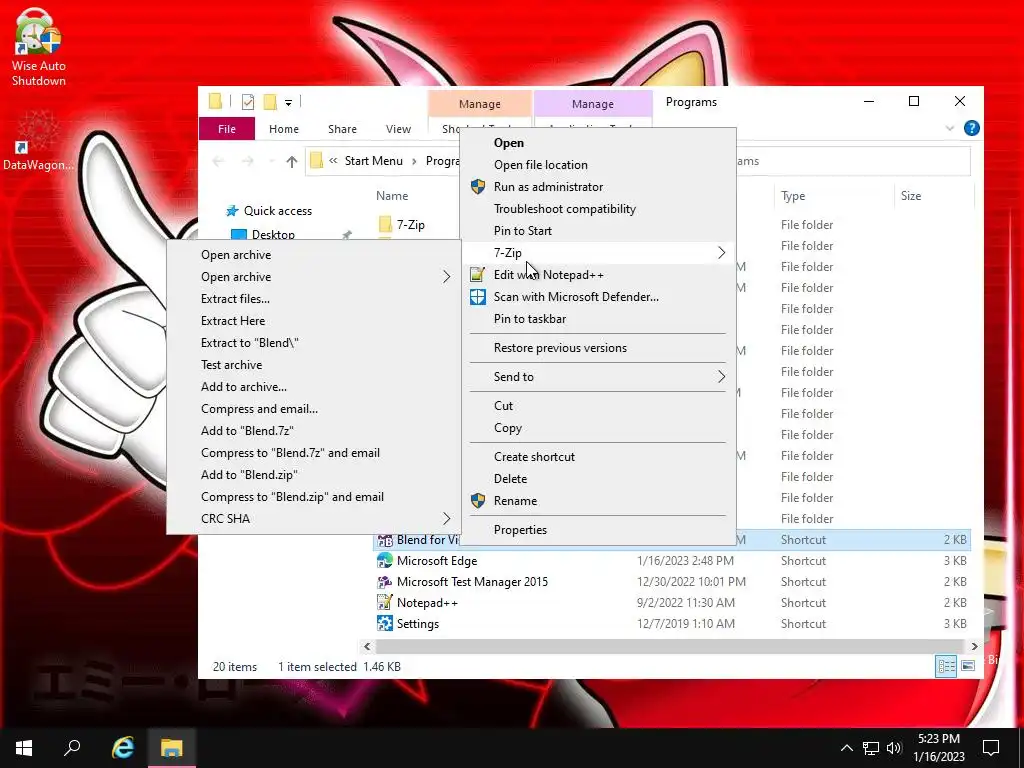The image size is (1024, 768).
Task: Choose Extract Here
Action: (313, 321)
